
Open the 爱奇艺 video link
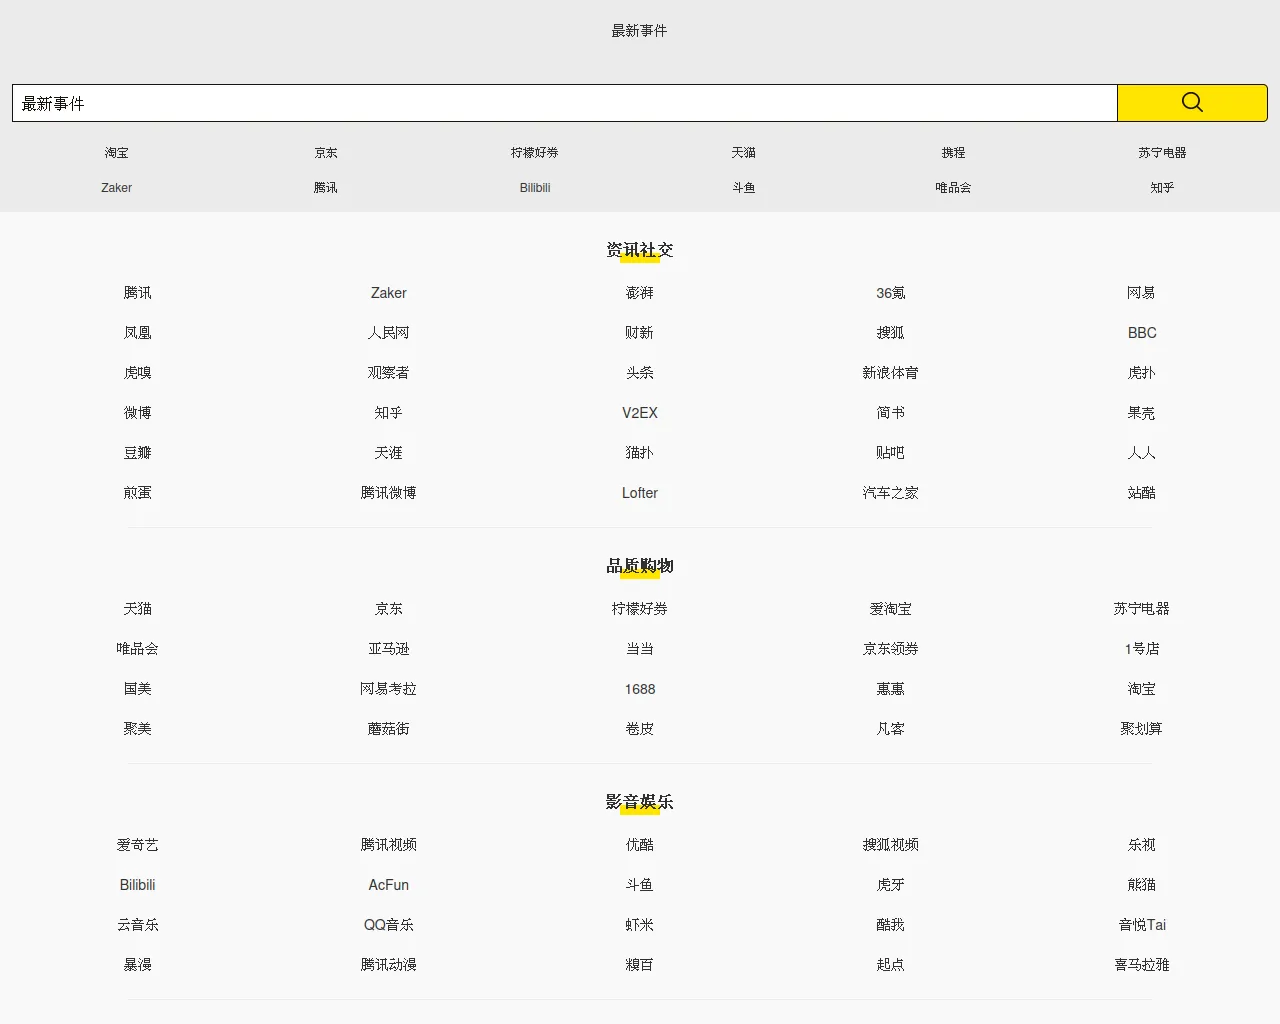138,845
